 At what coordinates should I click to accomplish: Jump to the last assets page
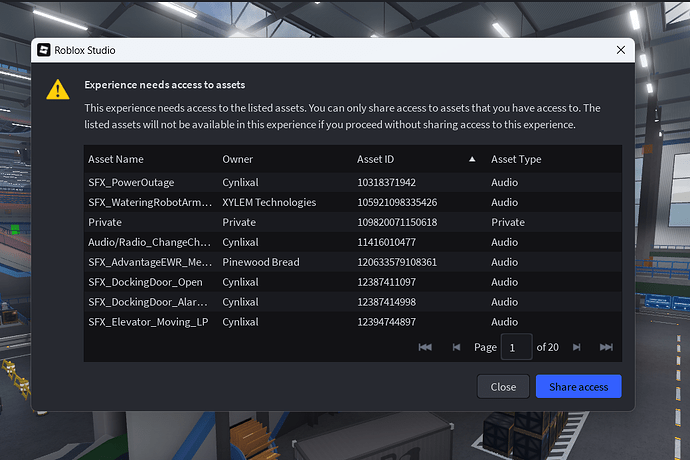(606, 347)
